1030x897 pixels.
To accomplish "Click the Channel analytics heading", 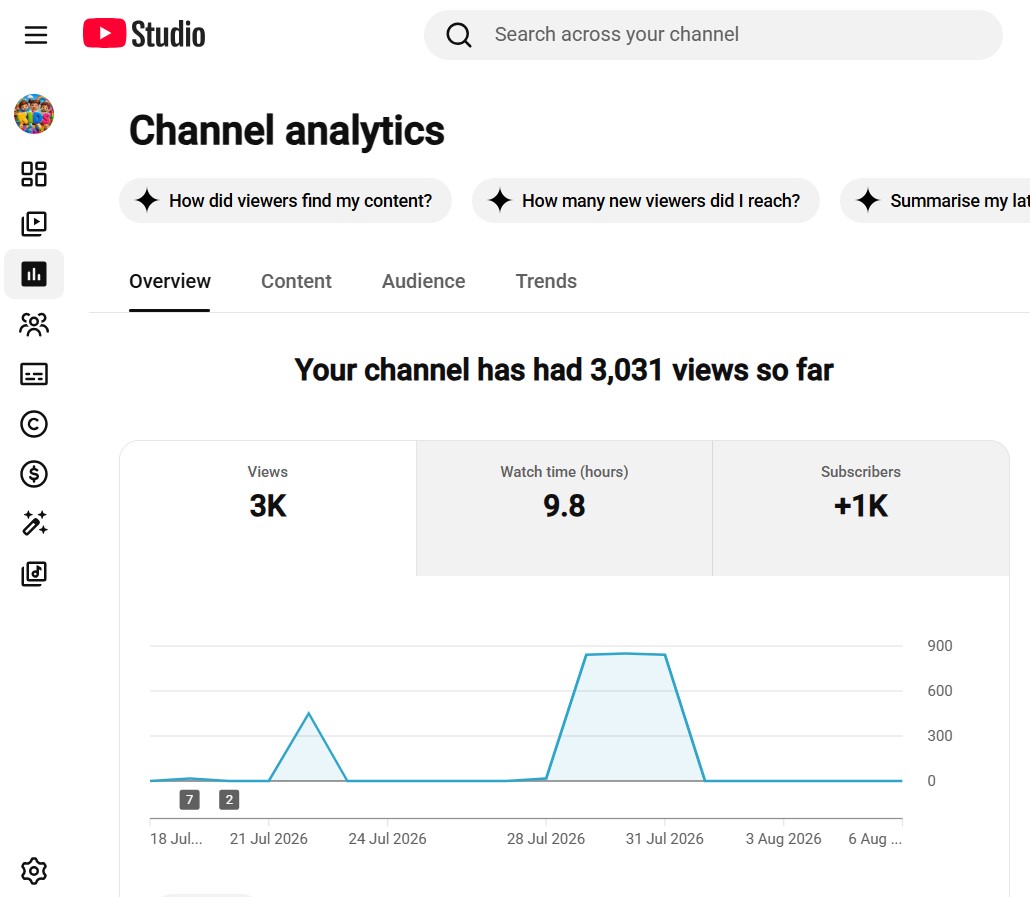I will (x=287, y=130).
